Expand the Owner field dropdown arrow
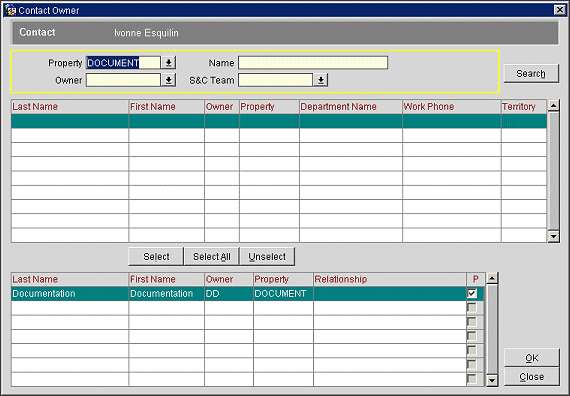 pos(168,80)
